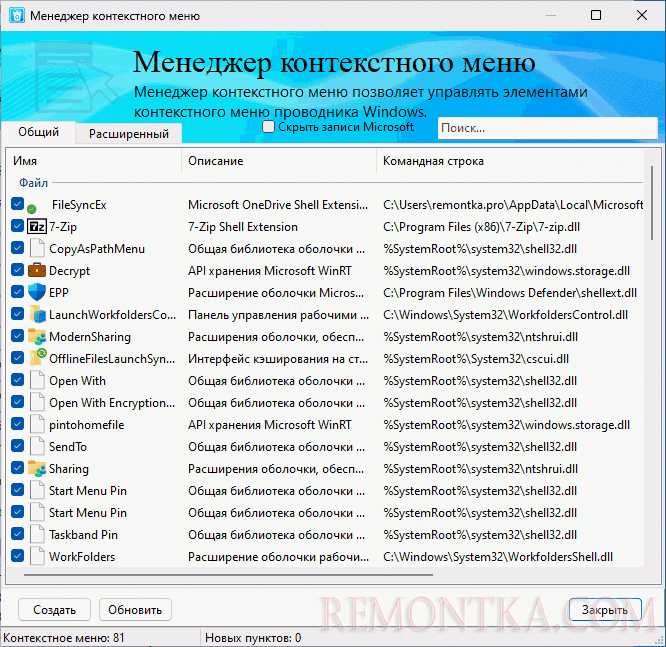Screen dimensions: 666x647
Task: Click the WorkfoldersControl.dll command path
Action: coord(505,315)
